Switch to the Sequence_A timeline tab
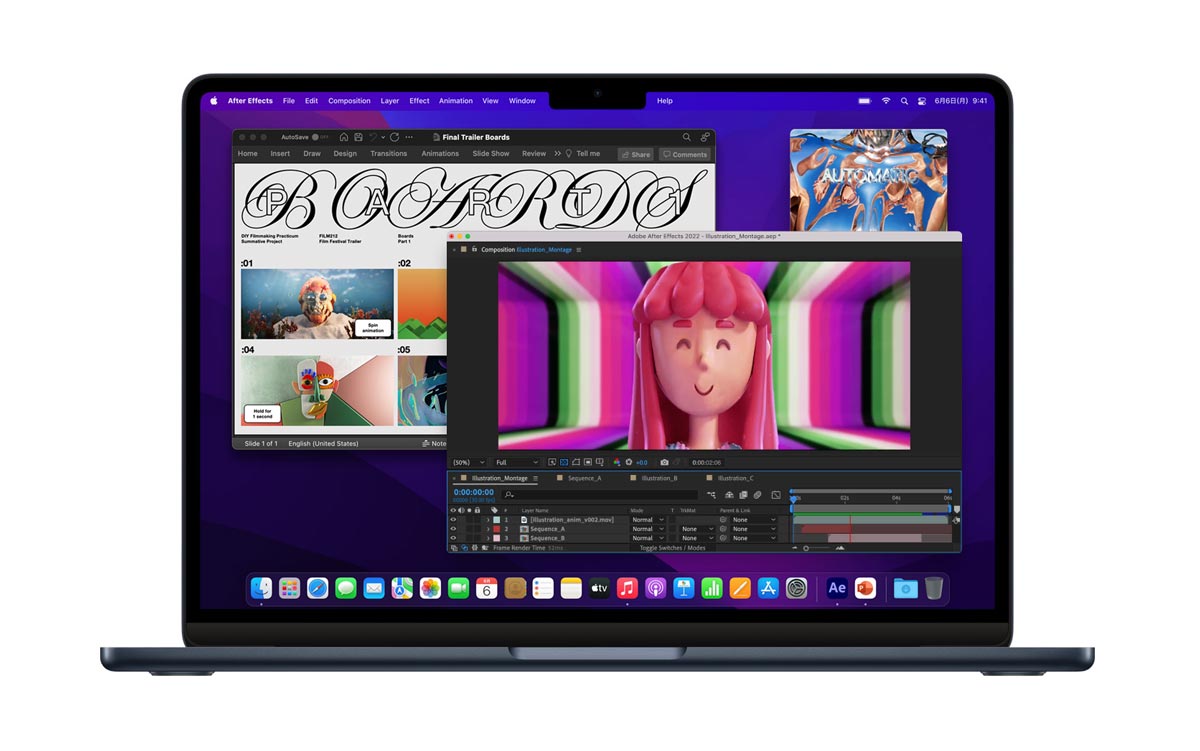Screen dimensions: 1200x751 pos(585,478)
